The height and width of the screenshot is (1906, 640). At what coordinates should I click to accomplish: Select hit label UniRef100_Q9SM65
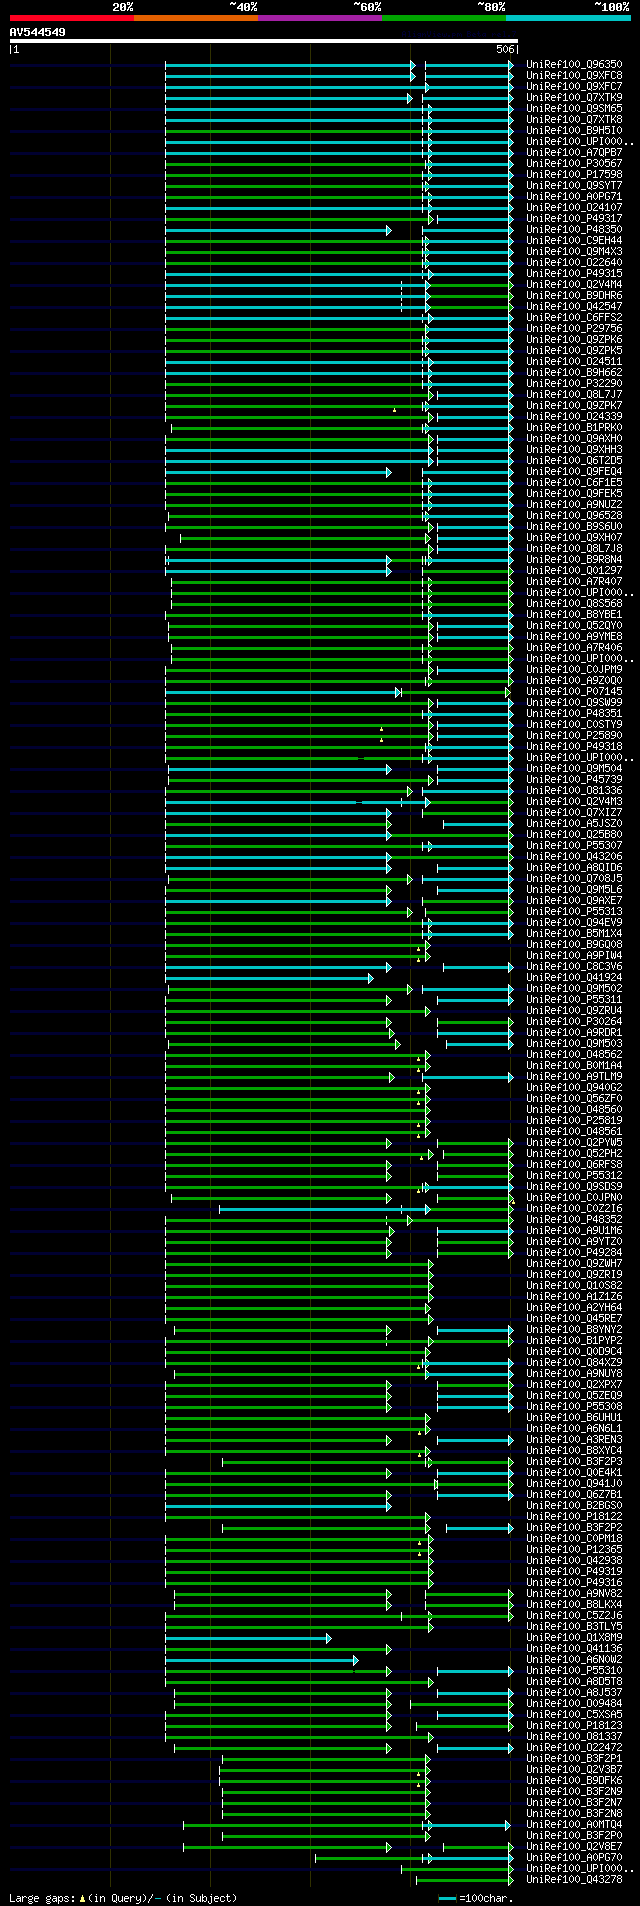click(x=574, y=108)
